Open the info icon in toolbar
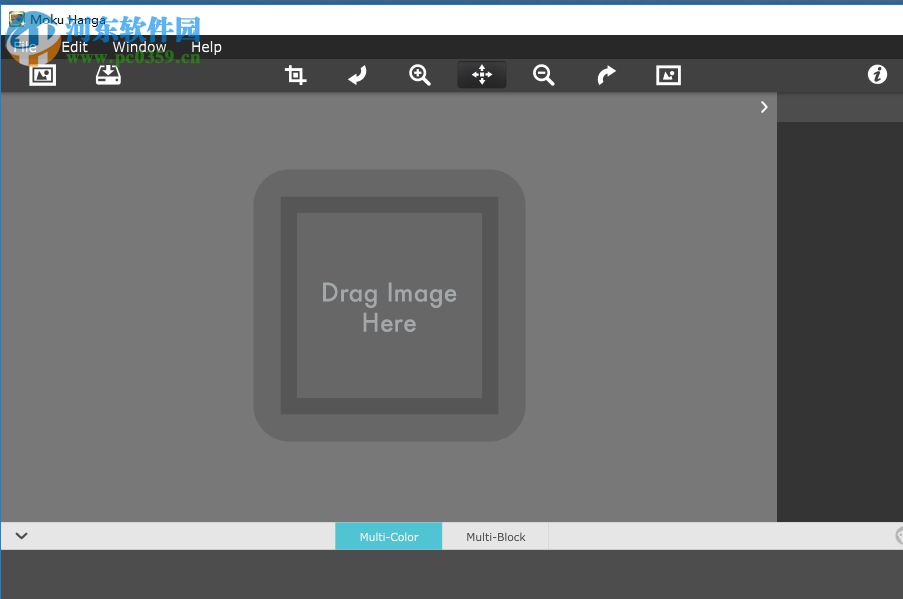Screen dimensions: 903x599 (x=877, y=75)
